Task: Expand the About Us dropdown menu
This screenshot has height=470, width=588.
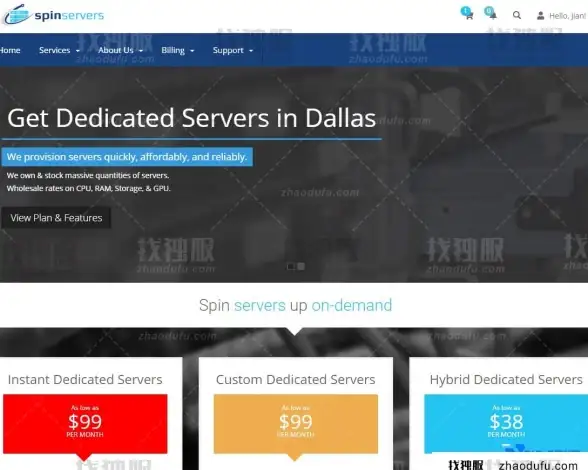Action: click(x=120, y=50)
